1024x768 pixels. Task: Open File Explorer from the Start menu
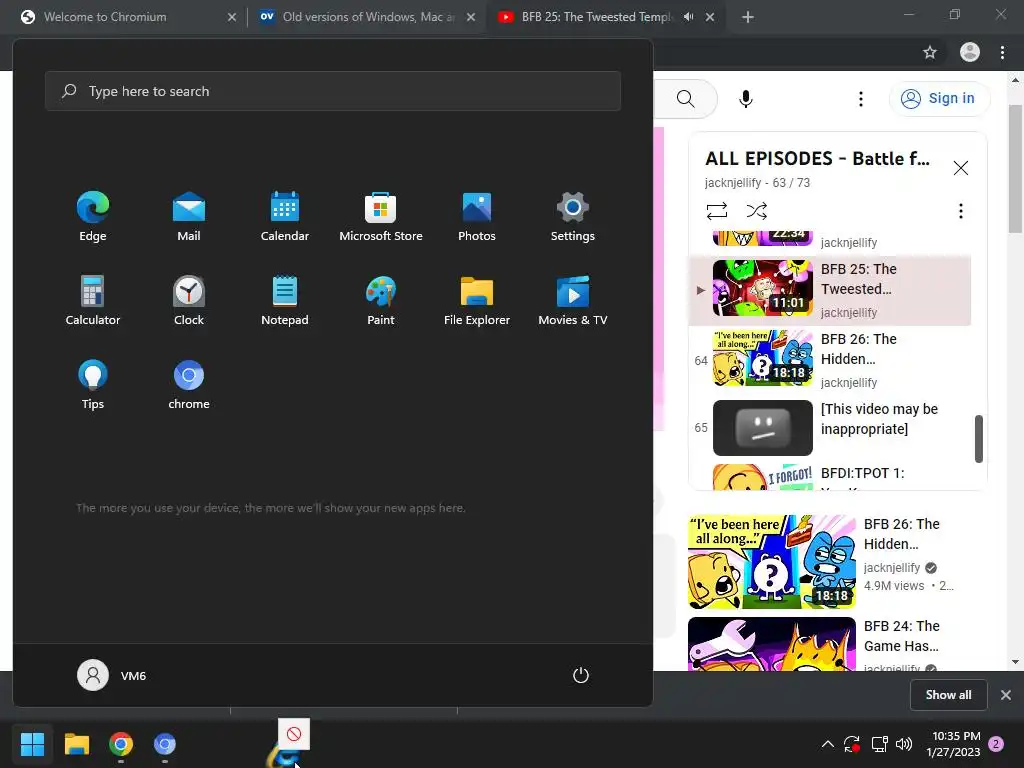tap(477, 300)
